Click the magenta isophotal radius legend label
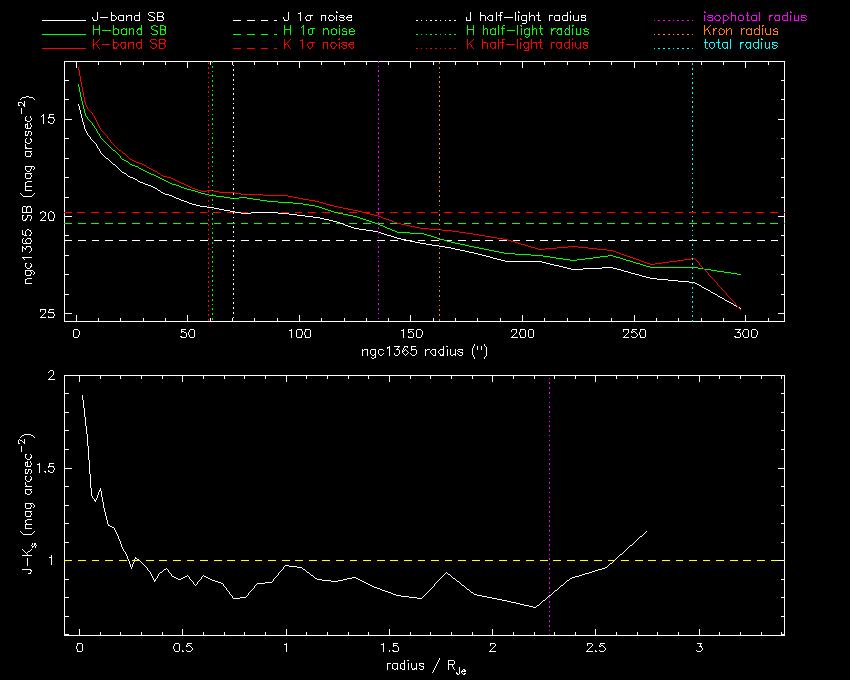 (755, 18)
